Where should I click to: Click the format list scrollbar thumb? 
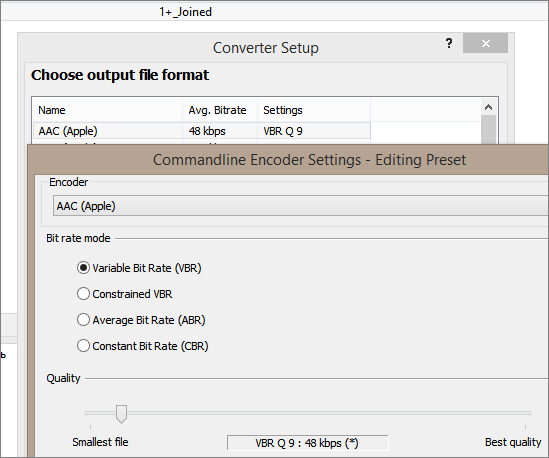[488, 130]
